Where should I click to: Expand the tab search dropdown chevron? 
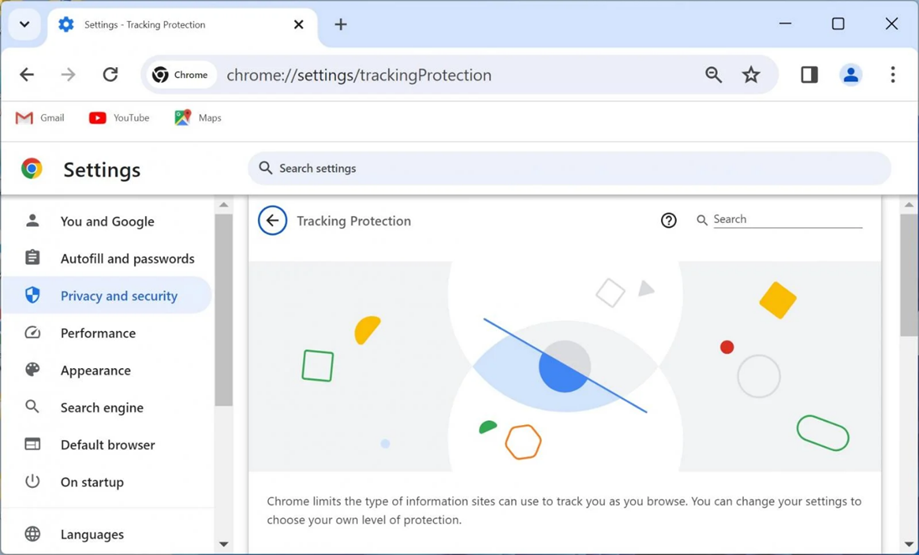point(24,25)
